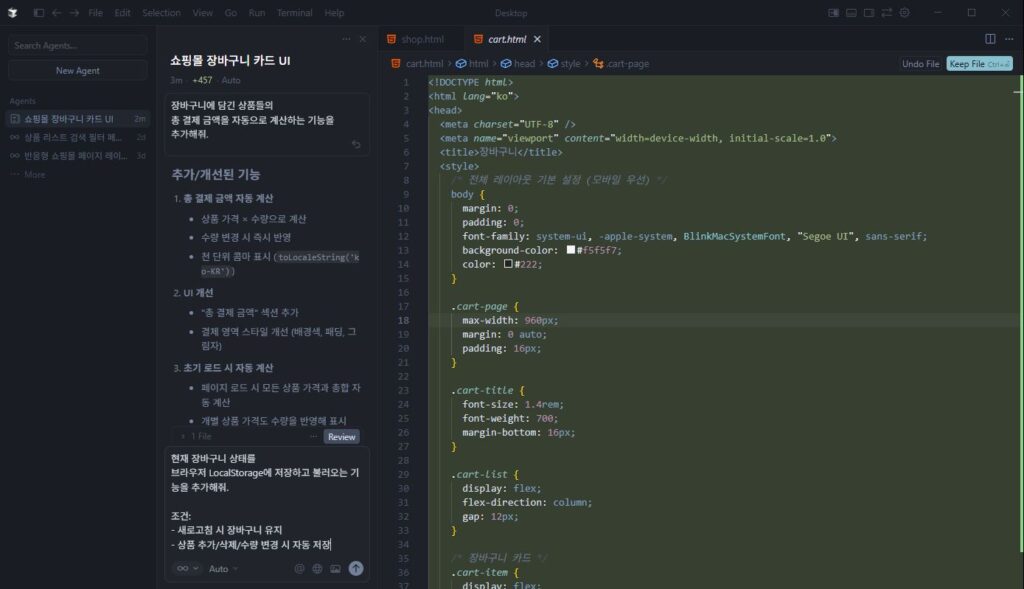The image size is (1024, 589).
Task: Click the Keep File button
Action: point(978,62)
